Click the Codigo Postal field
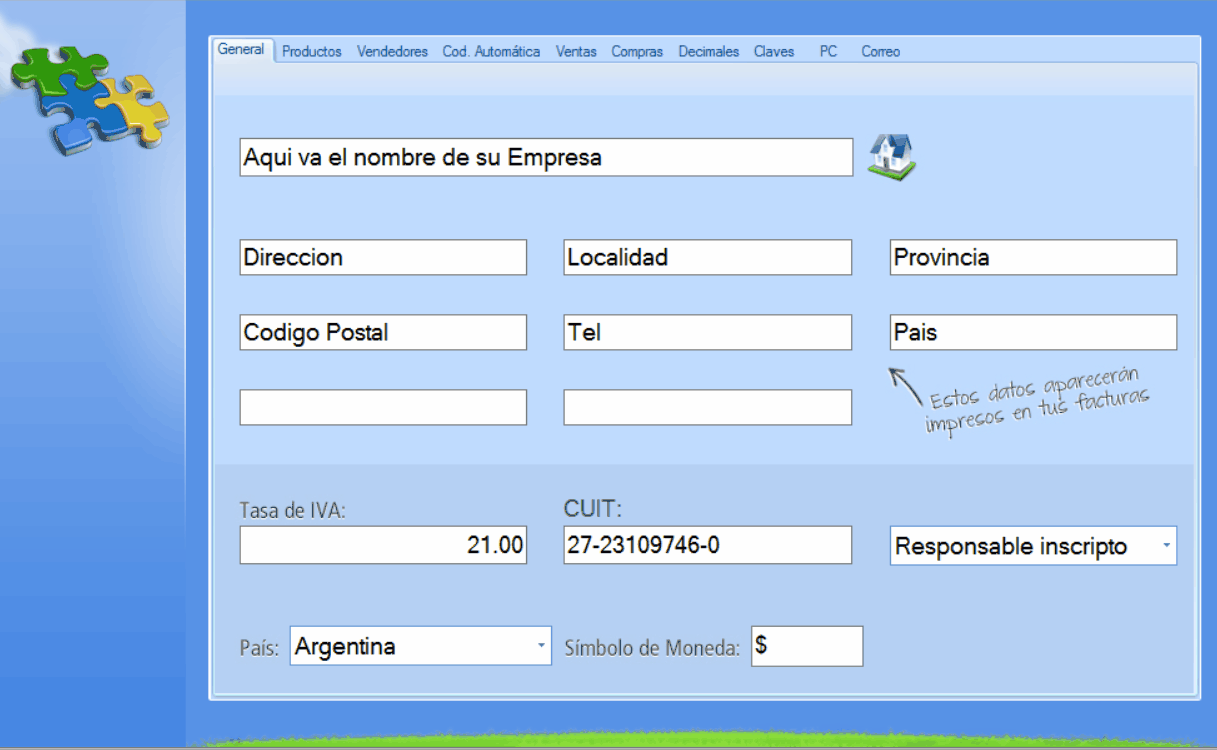Screen dimensions: 1217x750 pos(383,332)
